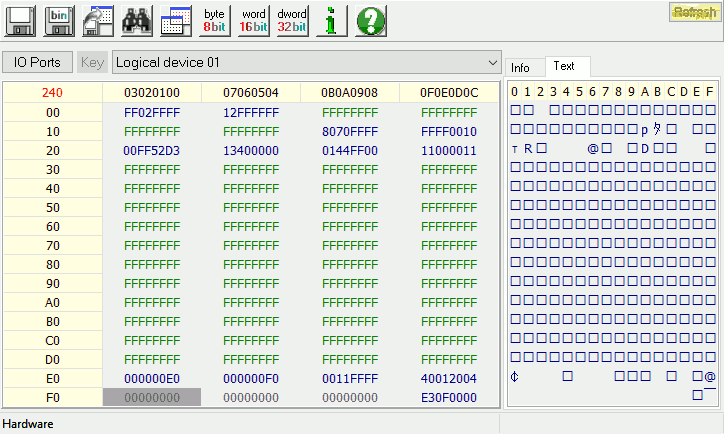Click the table windows layout icon
The image size is (724, 434).
tap(176, 20)
